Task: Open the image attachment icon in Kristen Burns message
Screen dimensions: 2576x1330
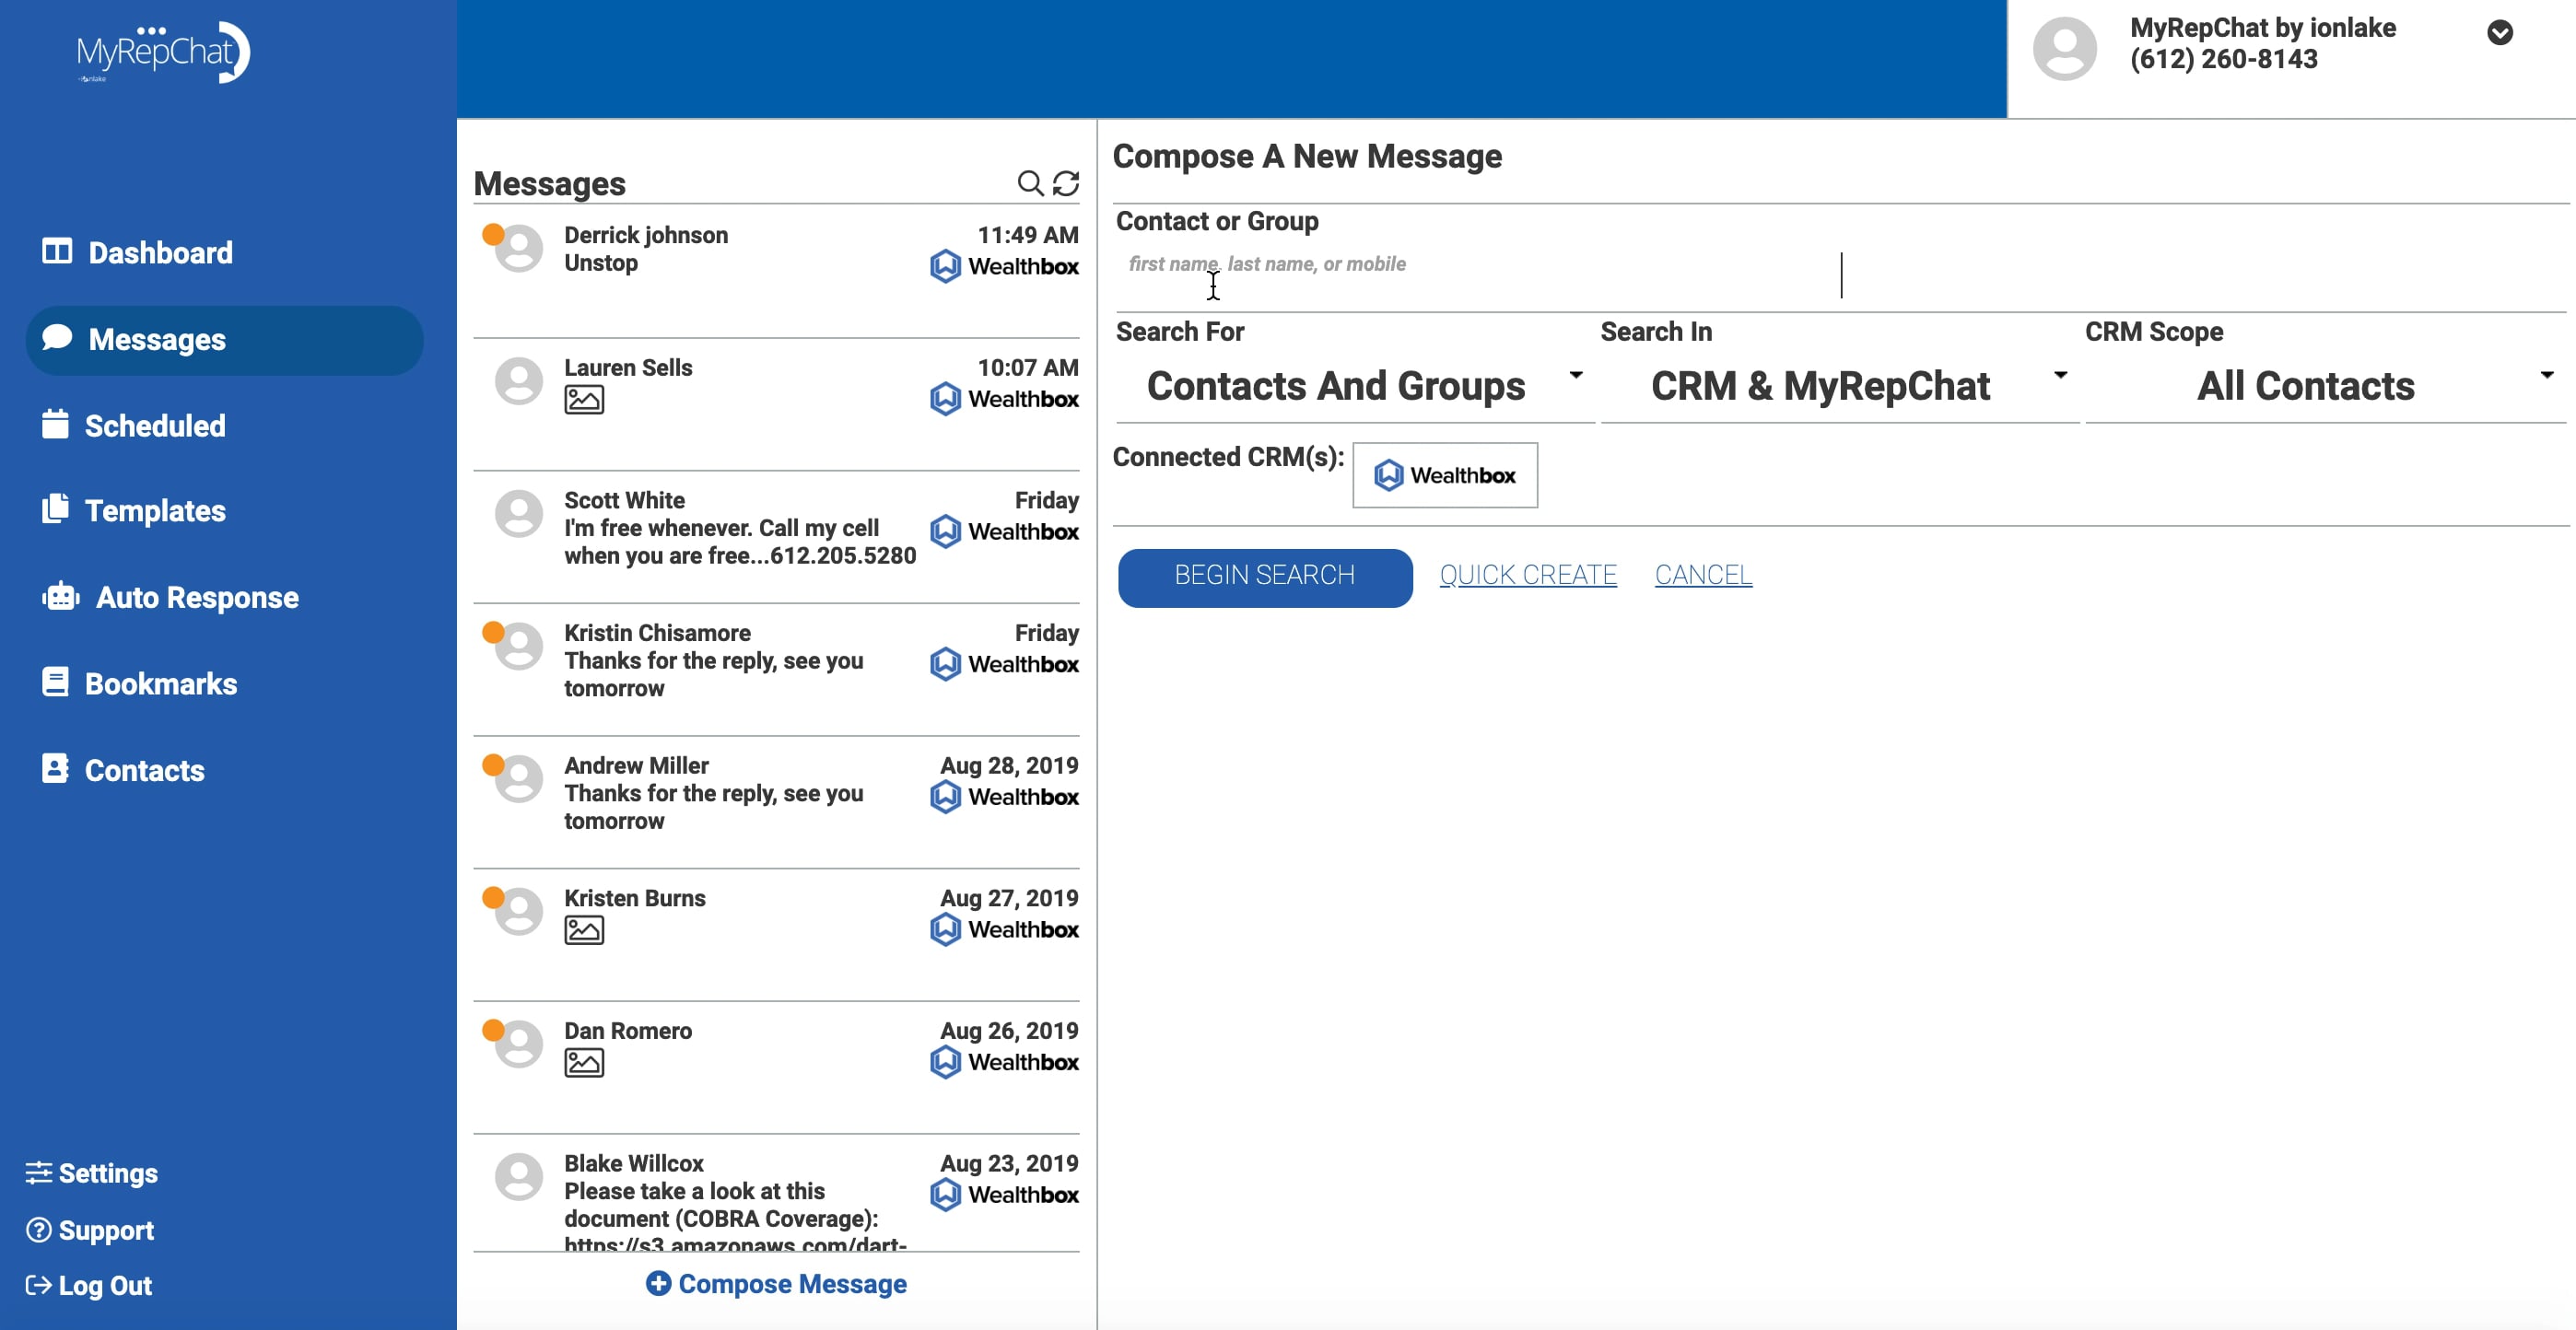Action: (584, 930)
